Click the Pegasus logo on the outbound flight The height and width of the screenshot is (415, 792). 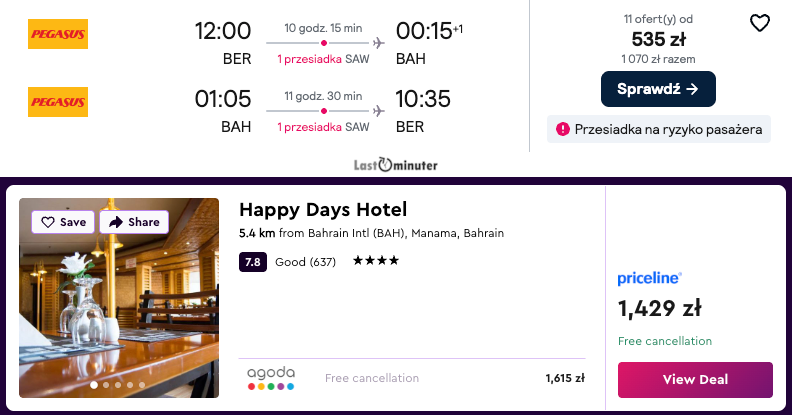58,36
